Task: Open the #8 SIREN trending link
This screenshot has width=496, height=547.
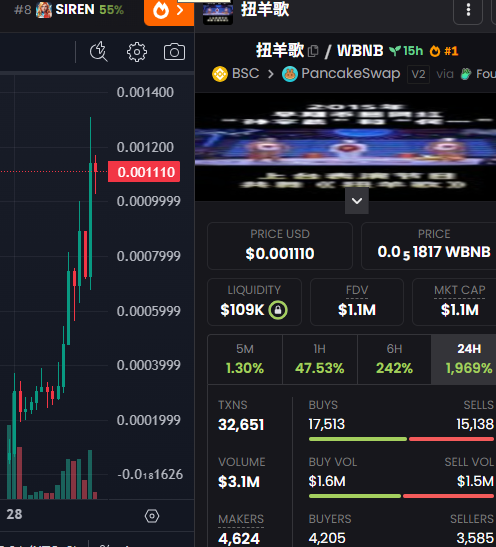Action: click(69, 10)
